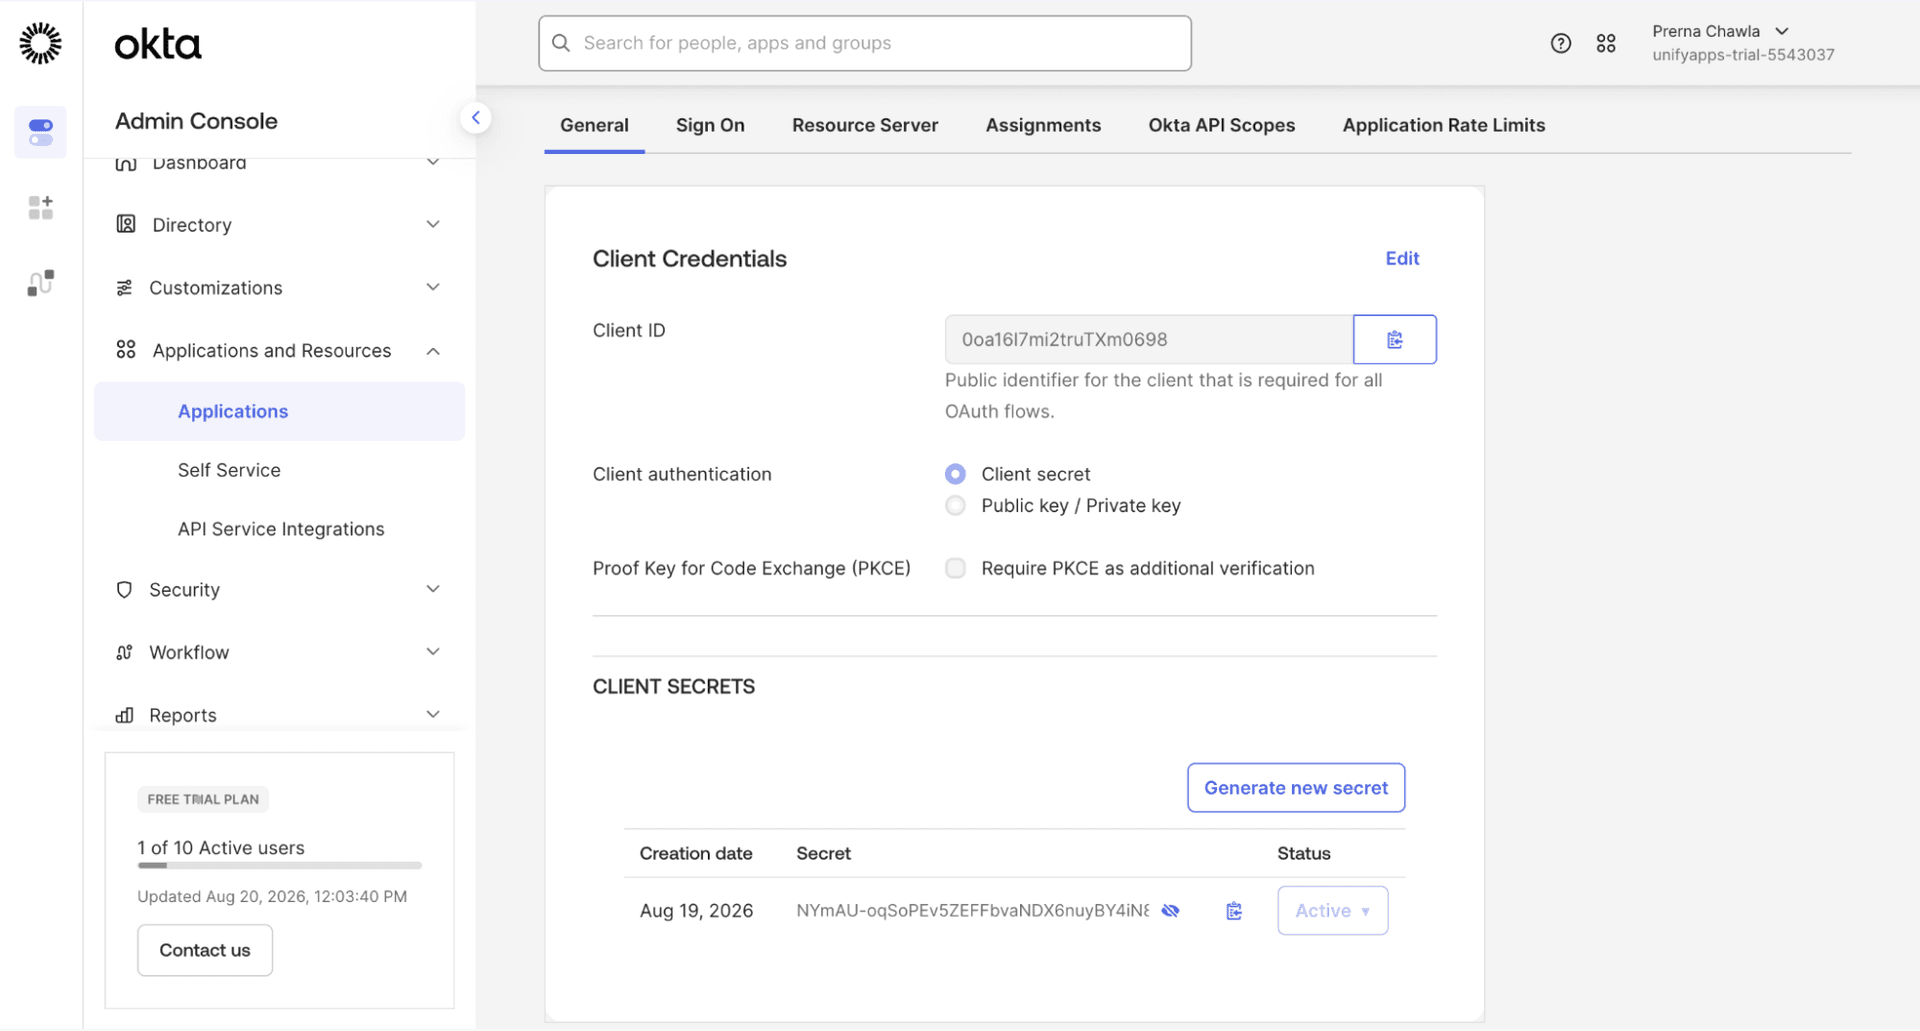This screenshot has height=1031, width=1920.
Task: Click the secret value NYmAU-oqSoPEv5ZEFF text
Action: coord(972,911)
